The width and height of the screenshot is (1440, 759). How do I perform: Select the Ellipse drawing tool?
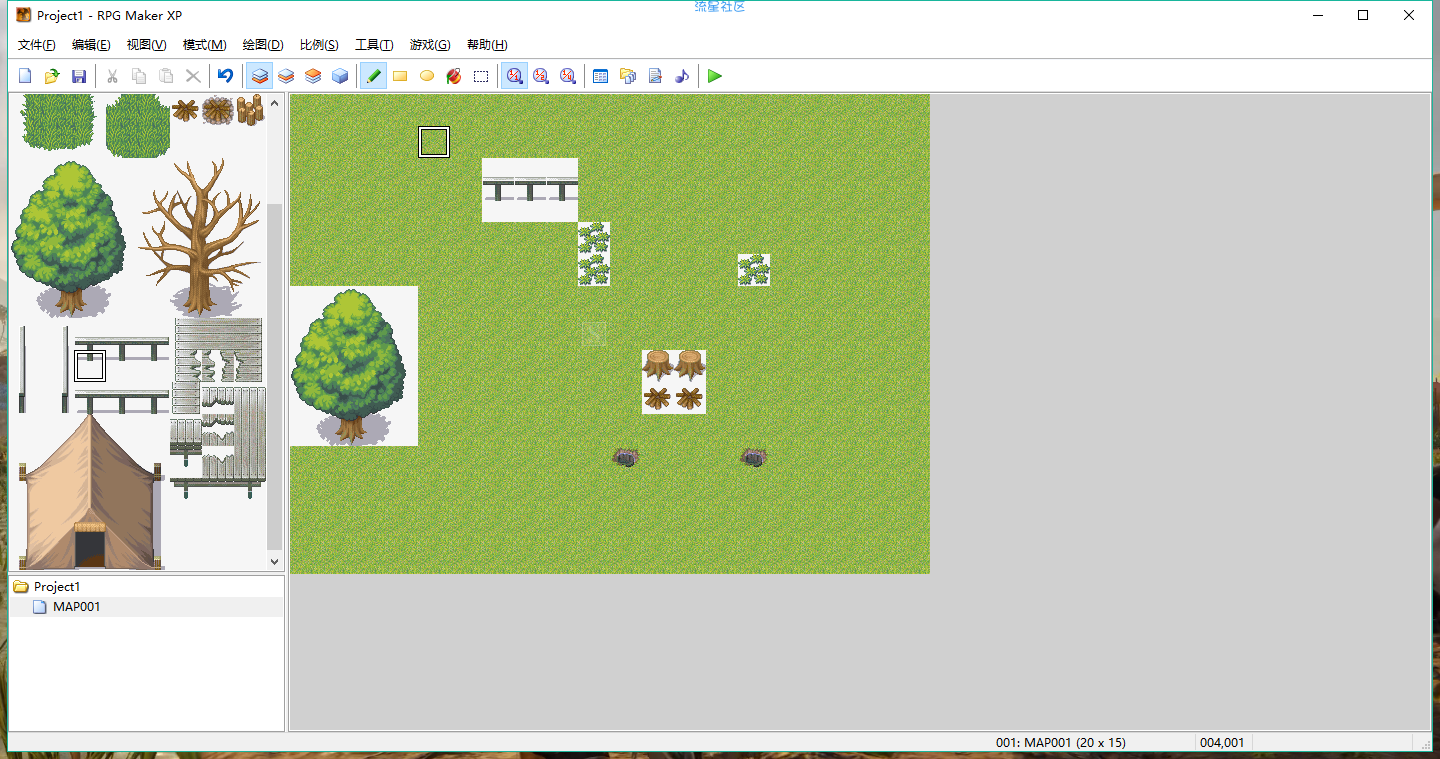(427, 76)
